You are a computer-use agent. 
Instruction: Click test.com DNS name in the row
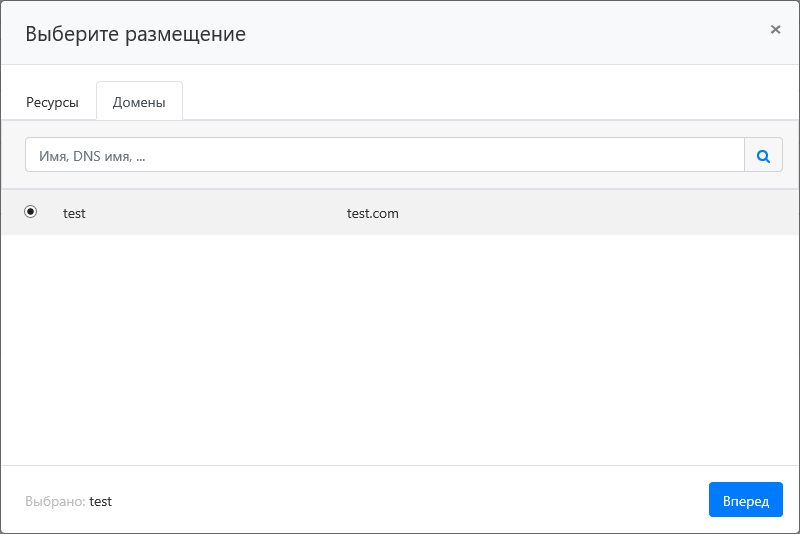[372, 213]
